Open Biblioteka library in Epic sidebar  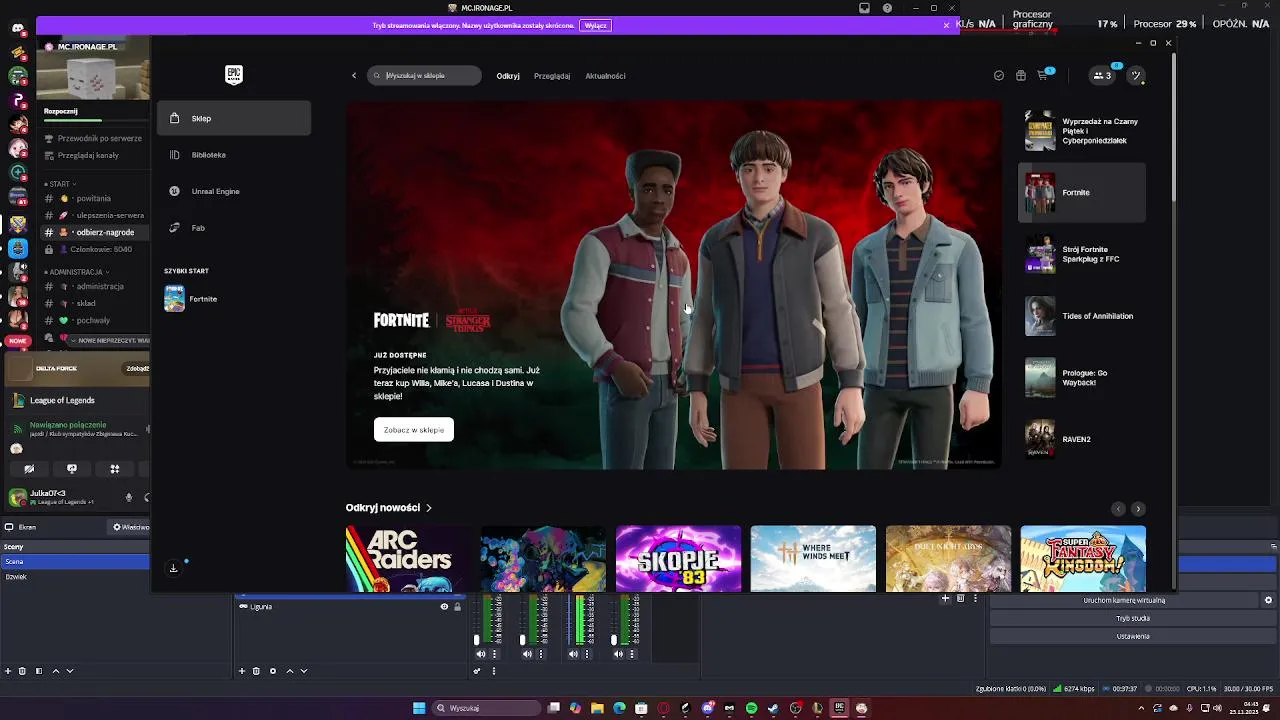tap(233, 155)
